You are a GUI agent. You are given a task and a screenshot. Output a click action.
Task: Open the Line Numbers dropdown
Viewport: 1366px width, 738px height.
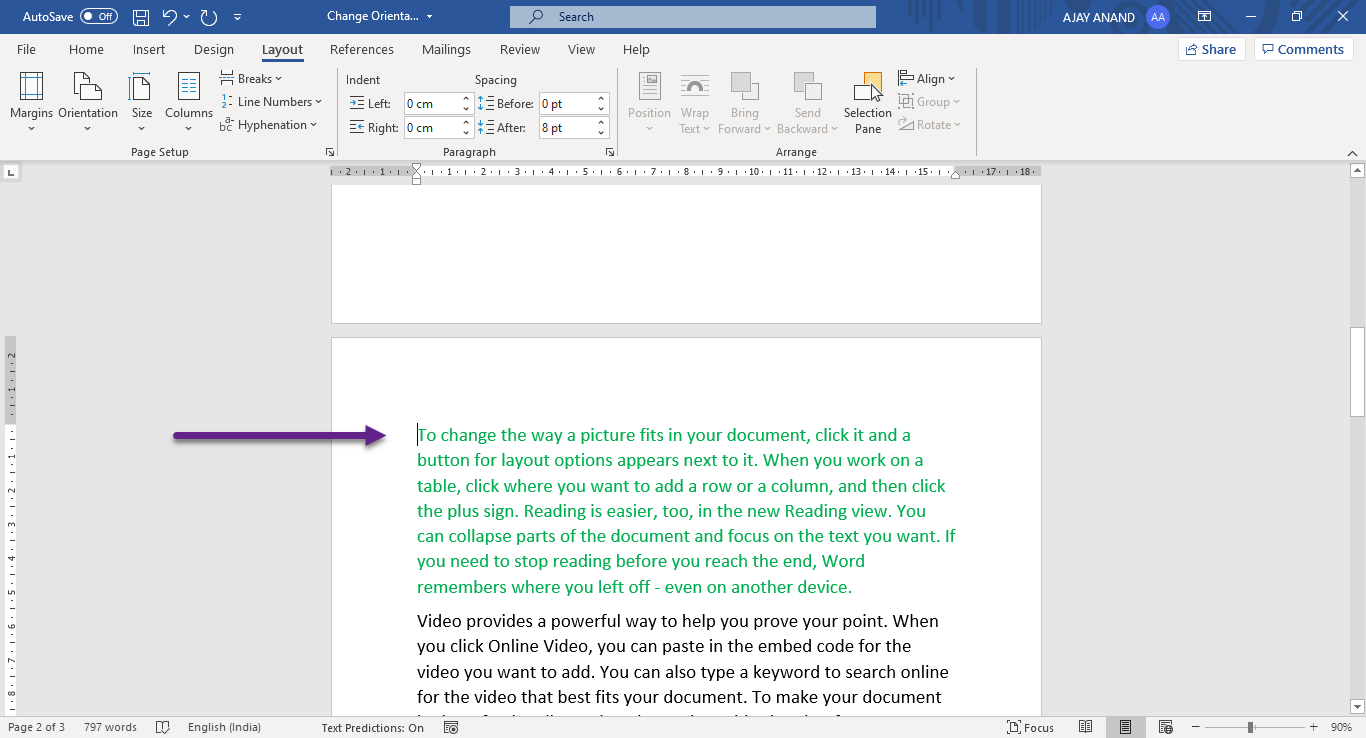[272, 101]
